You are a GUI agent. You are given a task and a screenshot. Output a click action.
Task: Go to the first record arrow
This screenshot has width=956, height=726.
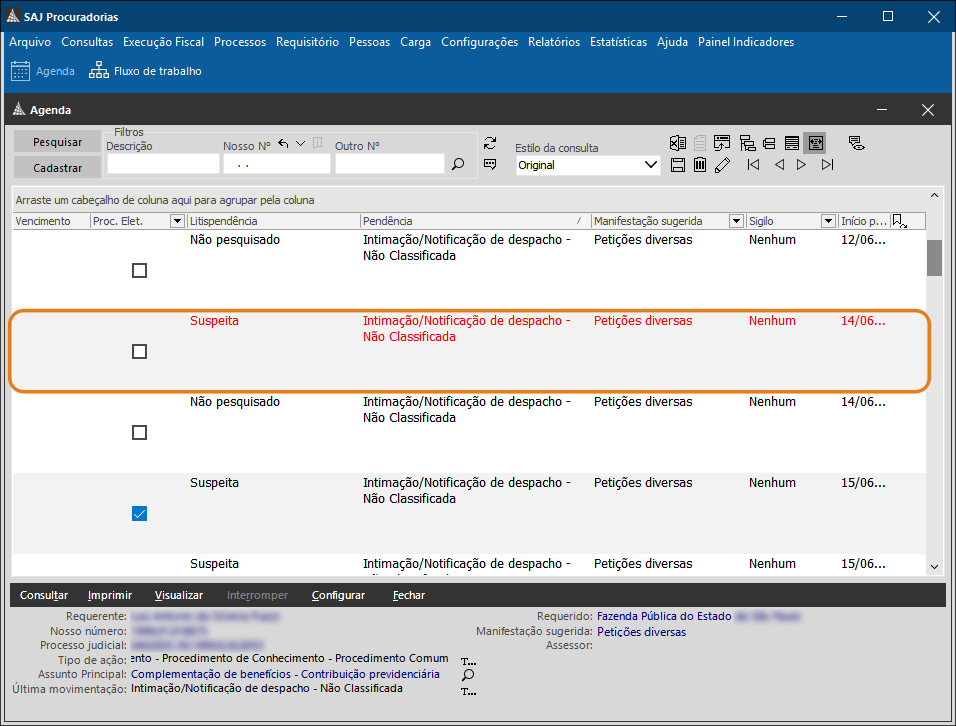pyautogui.click(x=753, y=165)
